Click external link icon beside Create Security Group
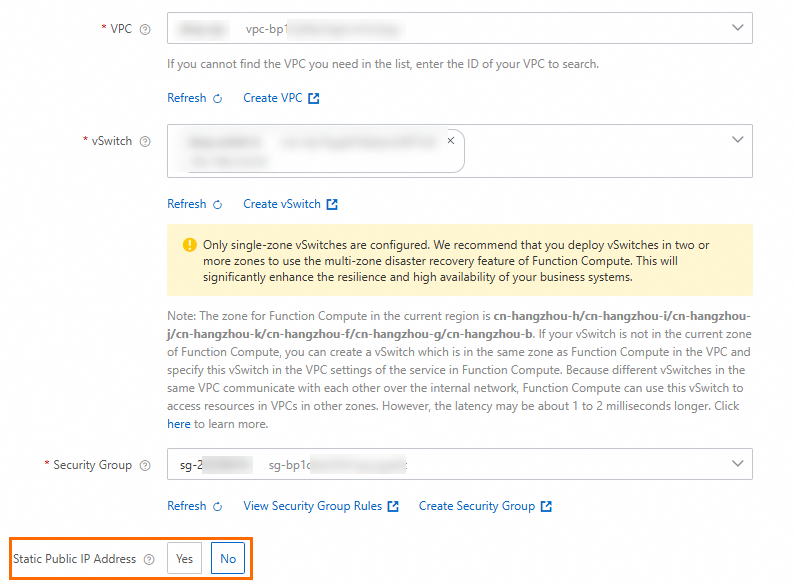The width and height of the screenshot is (795, 586). [546, 506]
